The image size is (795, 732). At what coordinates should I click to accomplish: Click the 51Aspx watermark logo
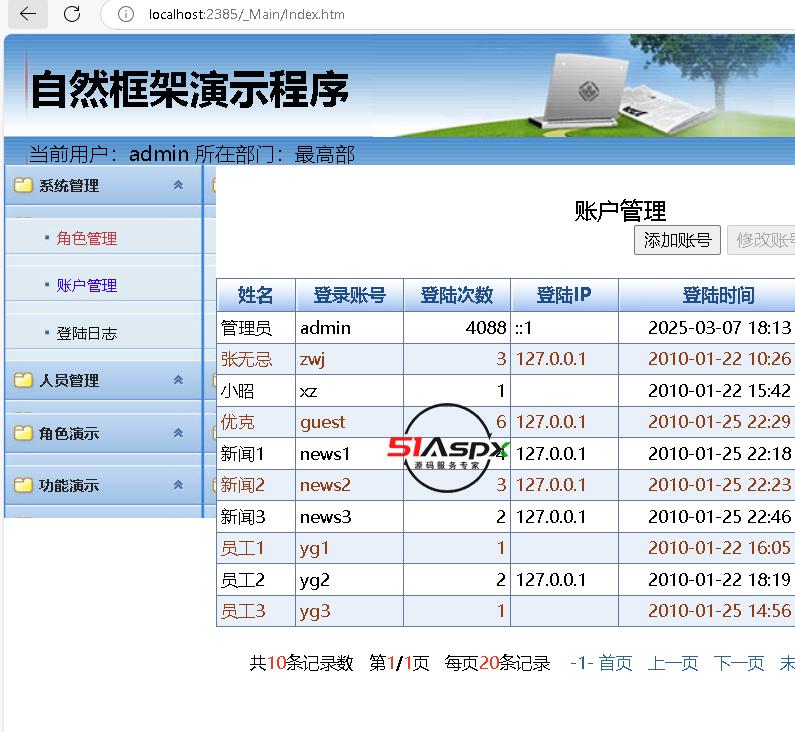(448, 449)
